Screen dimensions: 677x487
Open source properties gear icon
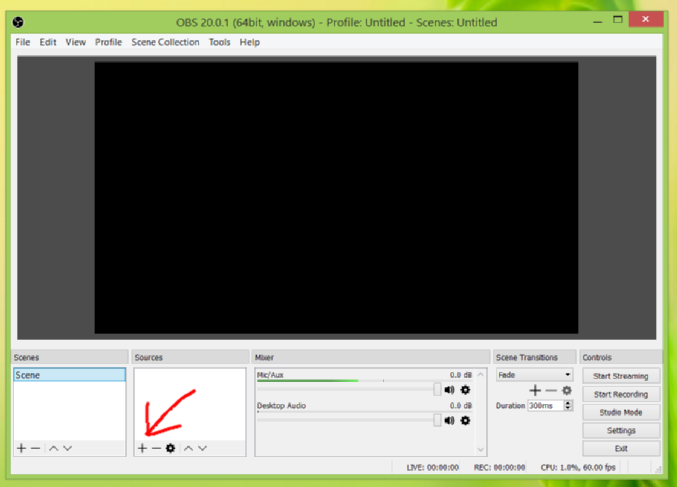click(171, 448)
